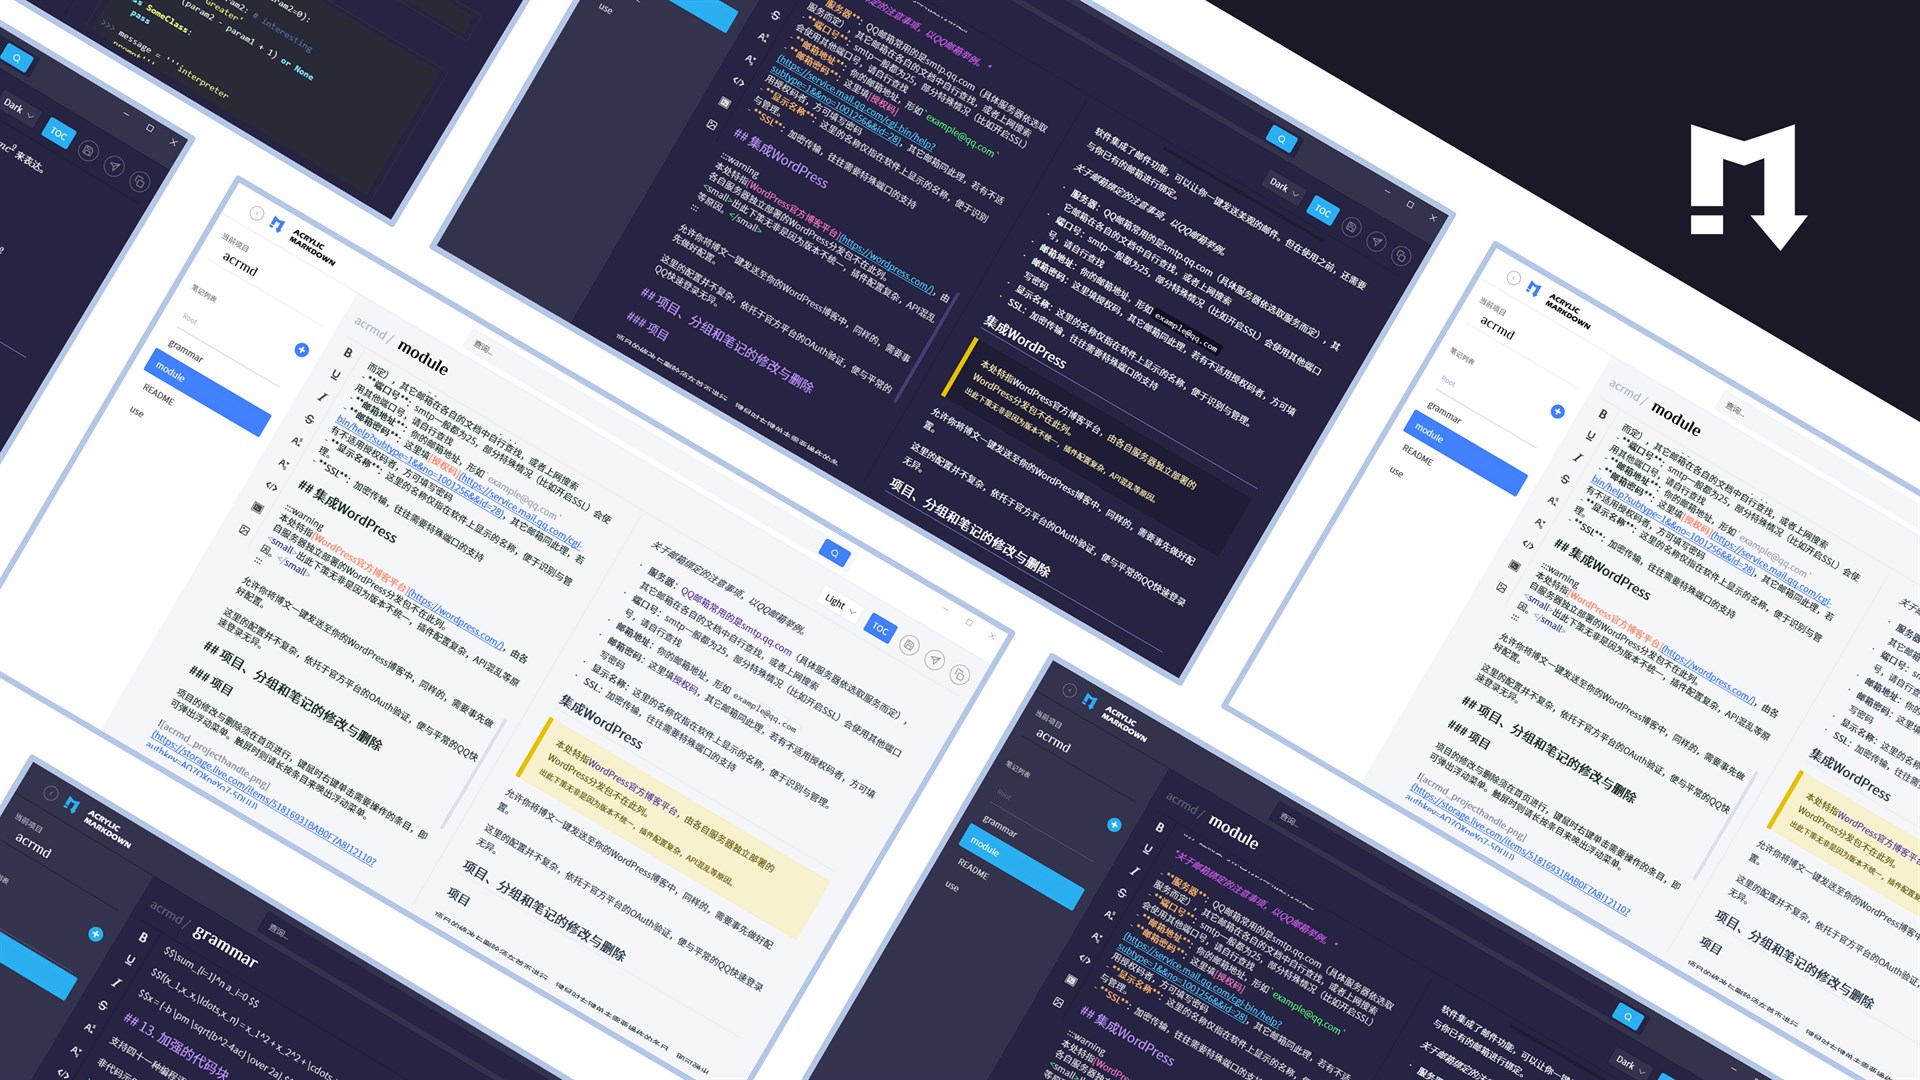Open Dark theme dropdown in top-center window
Viewport: 1920px width, 1080px height.
click(1284, 186)
